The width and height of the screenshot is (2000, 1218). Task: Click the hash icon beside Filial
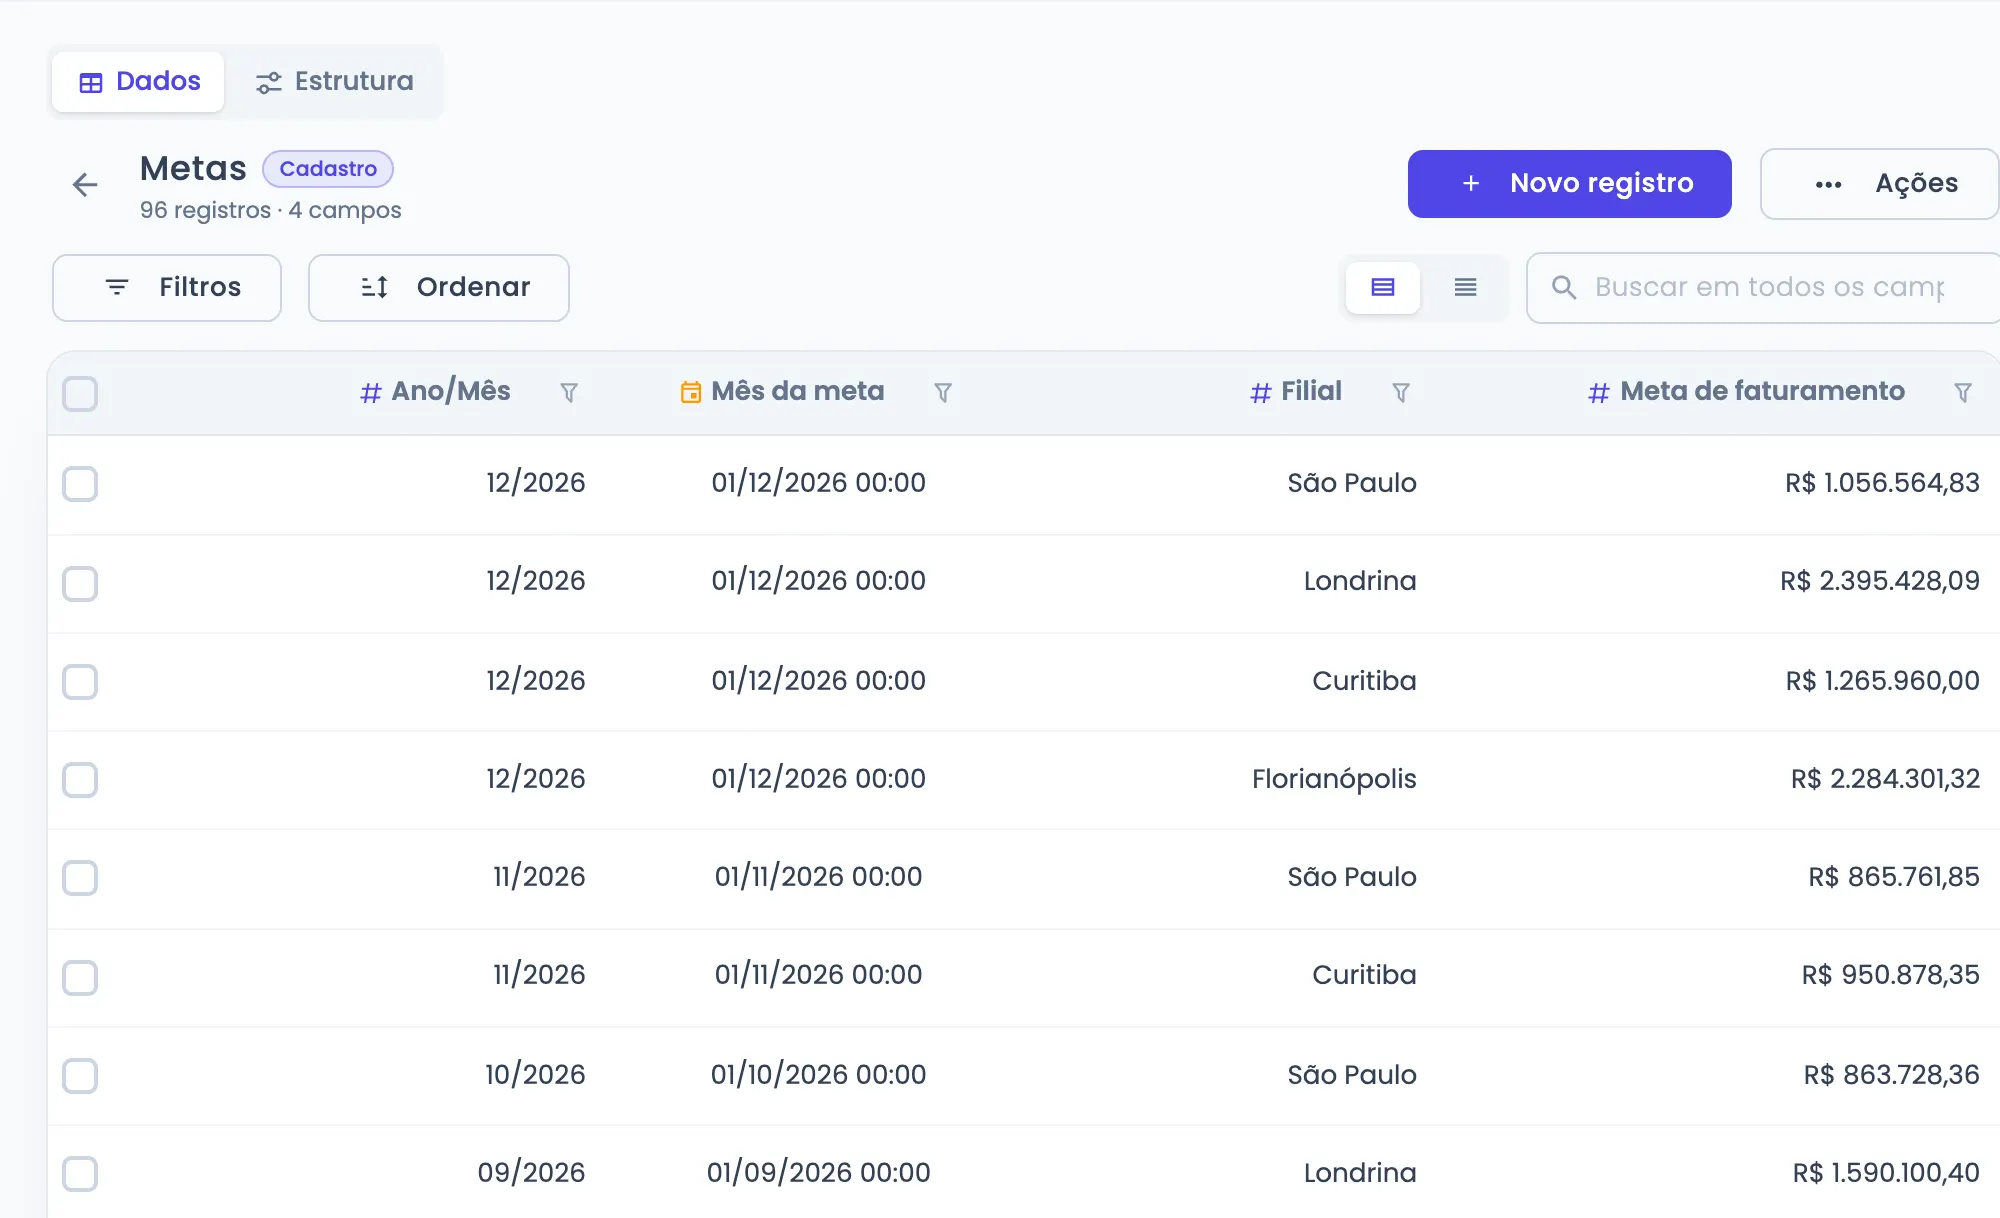(x=1261, y=393)
